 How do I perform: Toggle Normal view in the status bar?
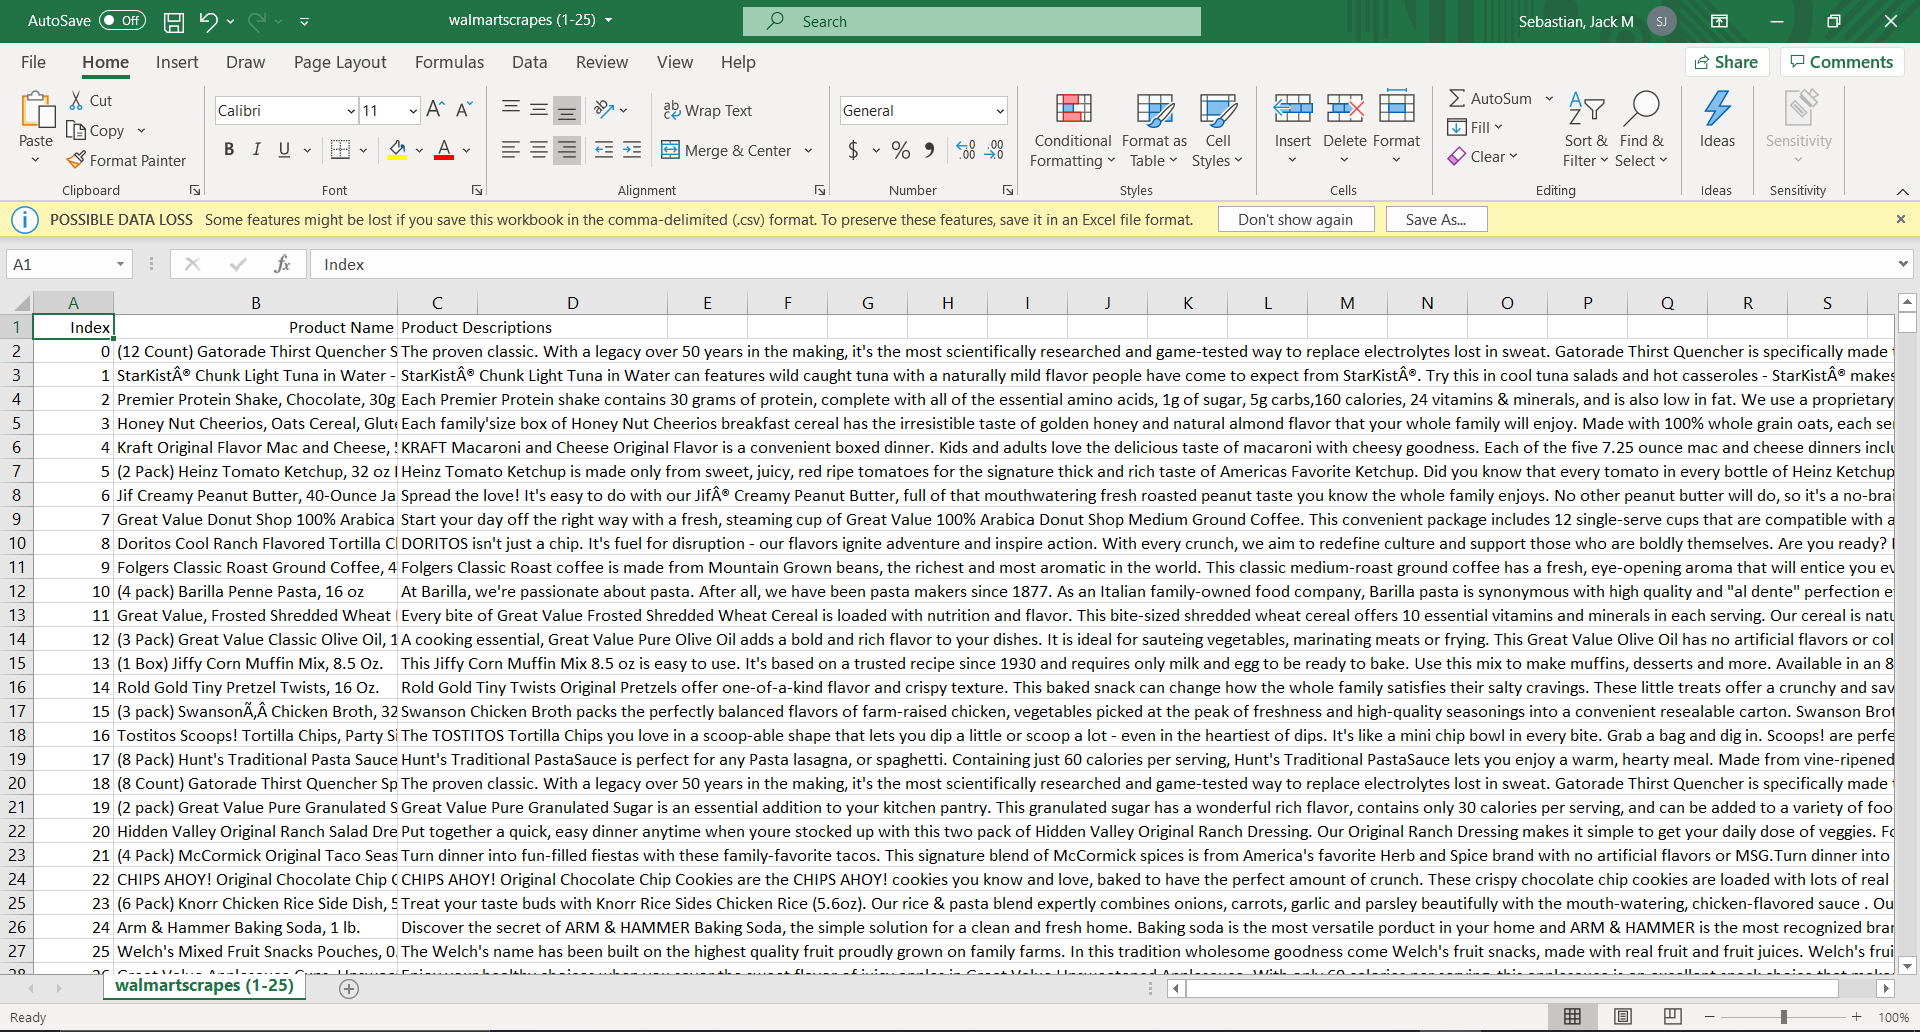pos(1573,1017)
